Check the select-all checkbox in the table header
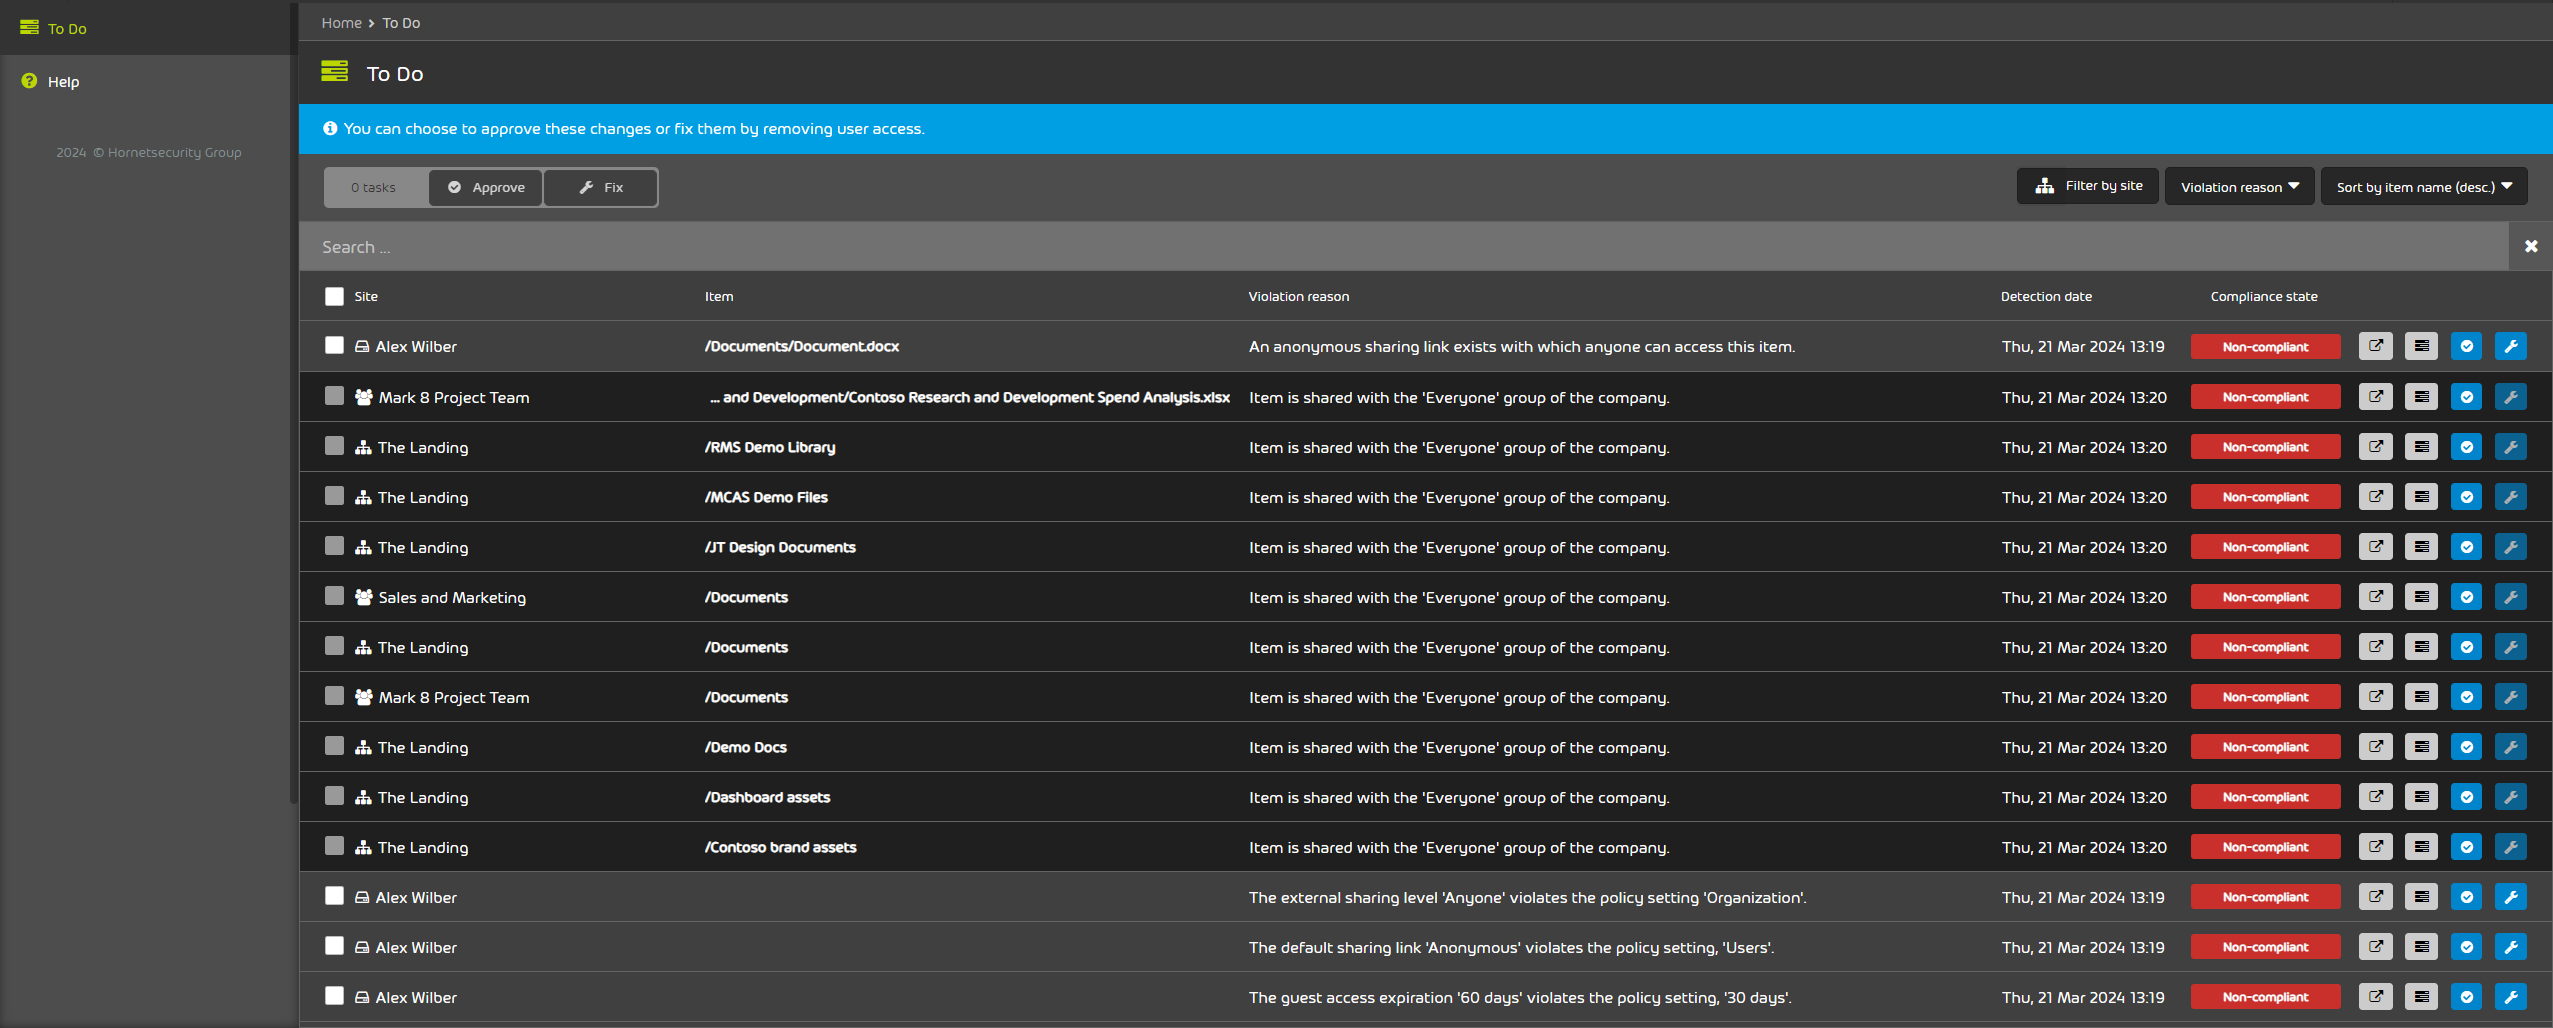This screenshot has height=1028, width=2553. (x=334, y=296)
